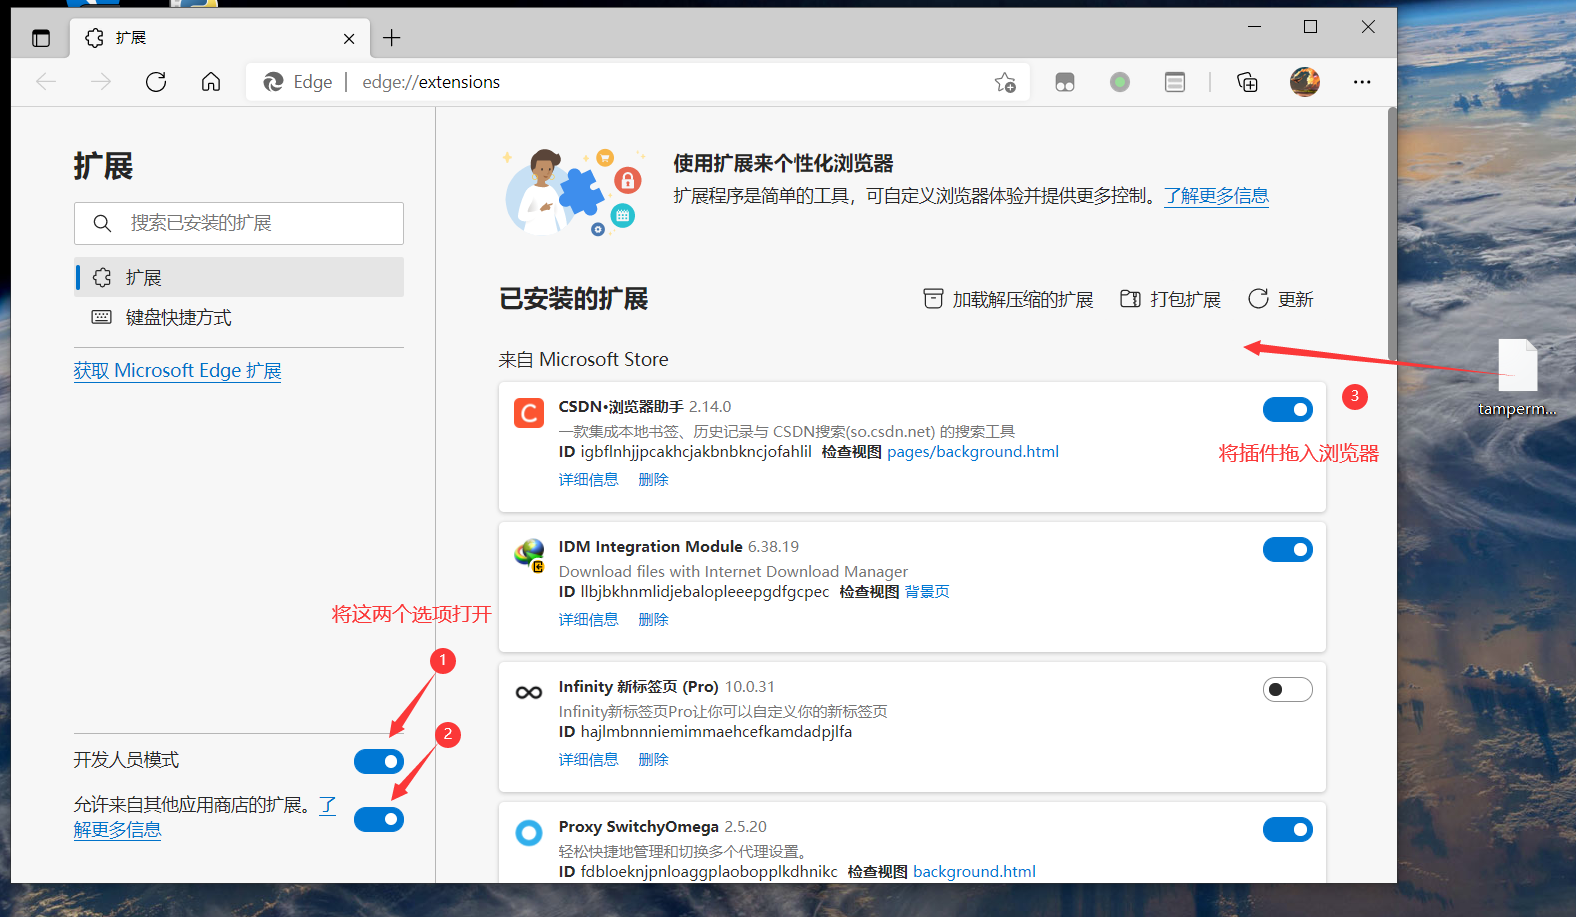The height and width of the screenshot is (917, 1576).
Task: Click the tab actions menu icon
Action: [41, 38]
